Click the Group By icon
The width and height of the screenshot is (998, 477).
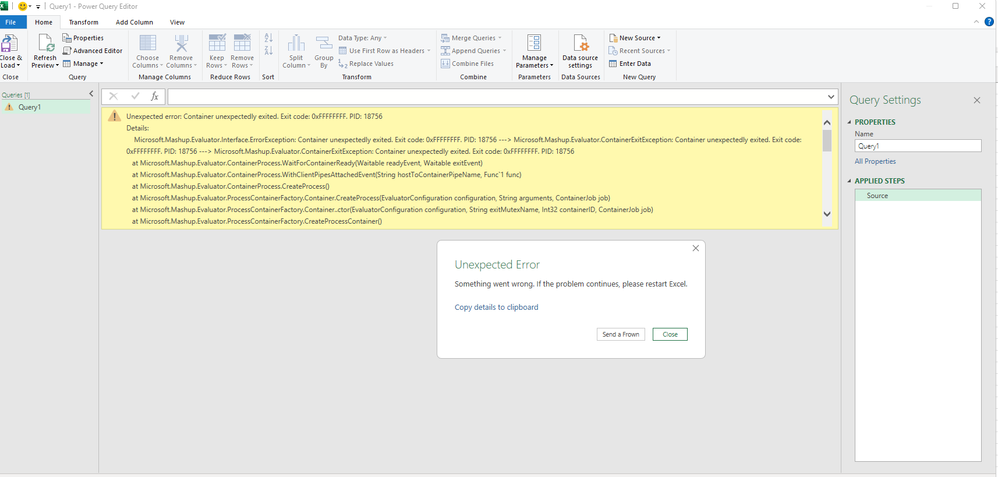[324, 43]
